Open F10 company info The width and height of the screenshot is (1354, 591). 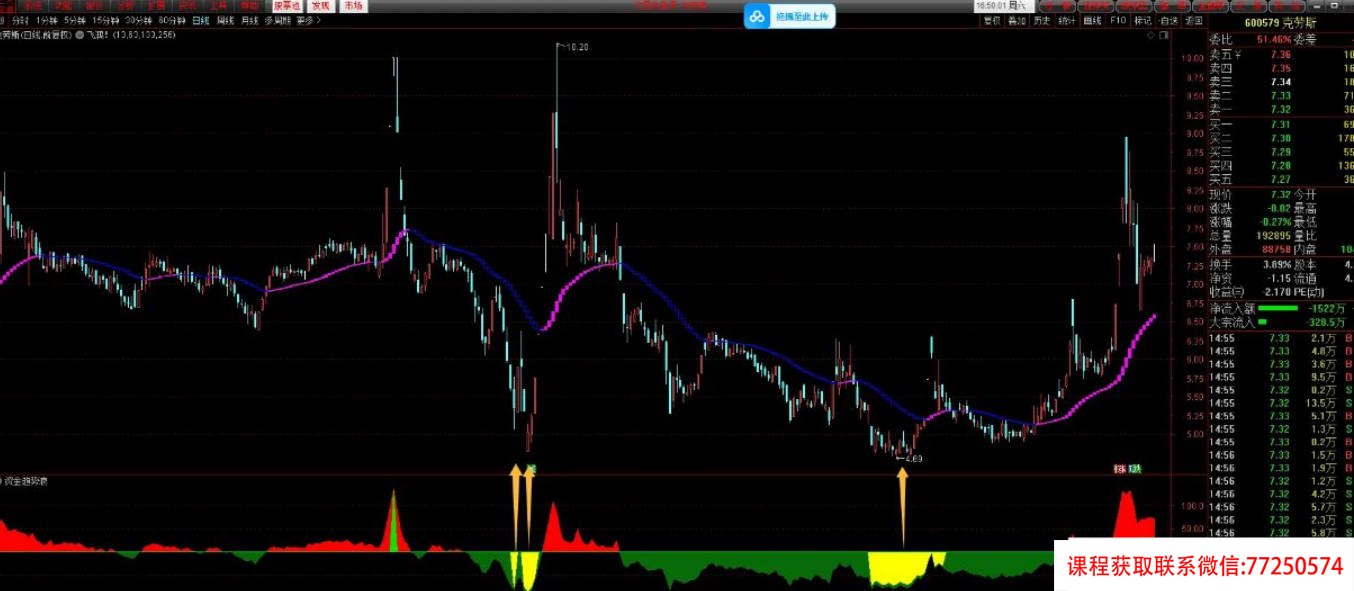(1118, 20)
